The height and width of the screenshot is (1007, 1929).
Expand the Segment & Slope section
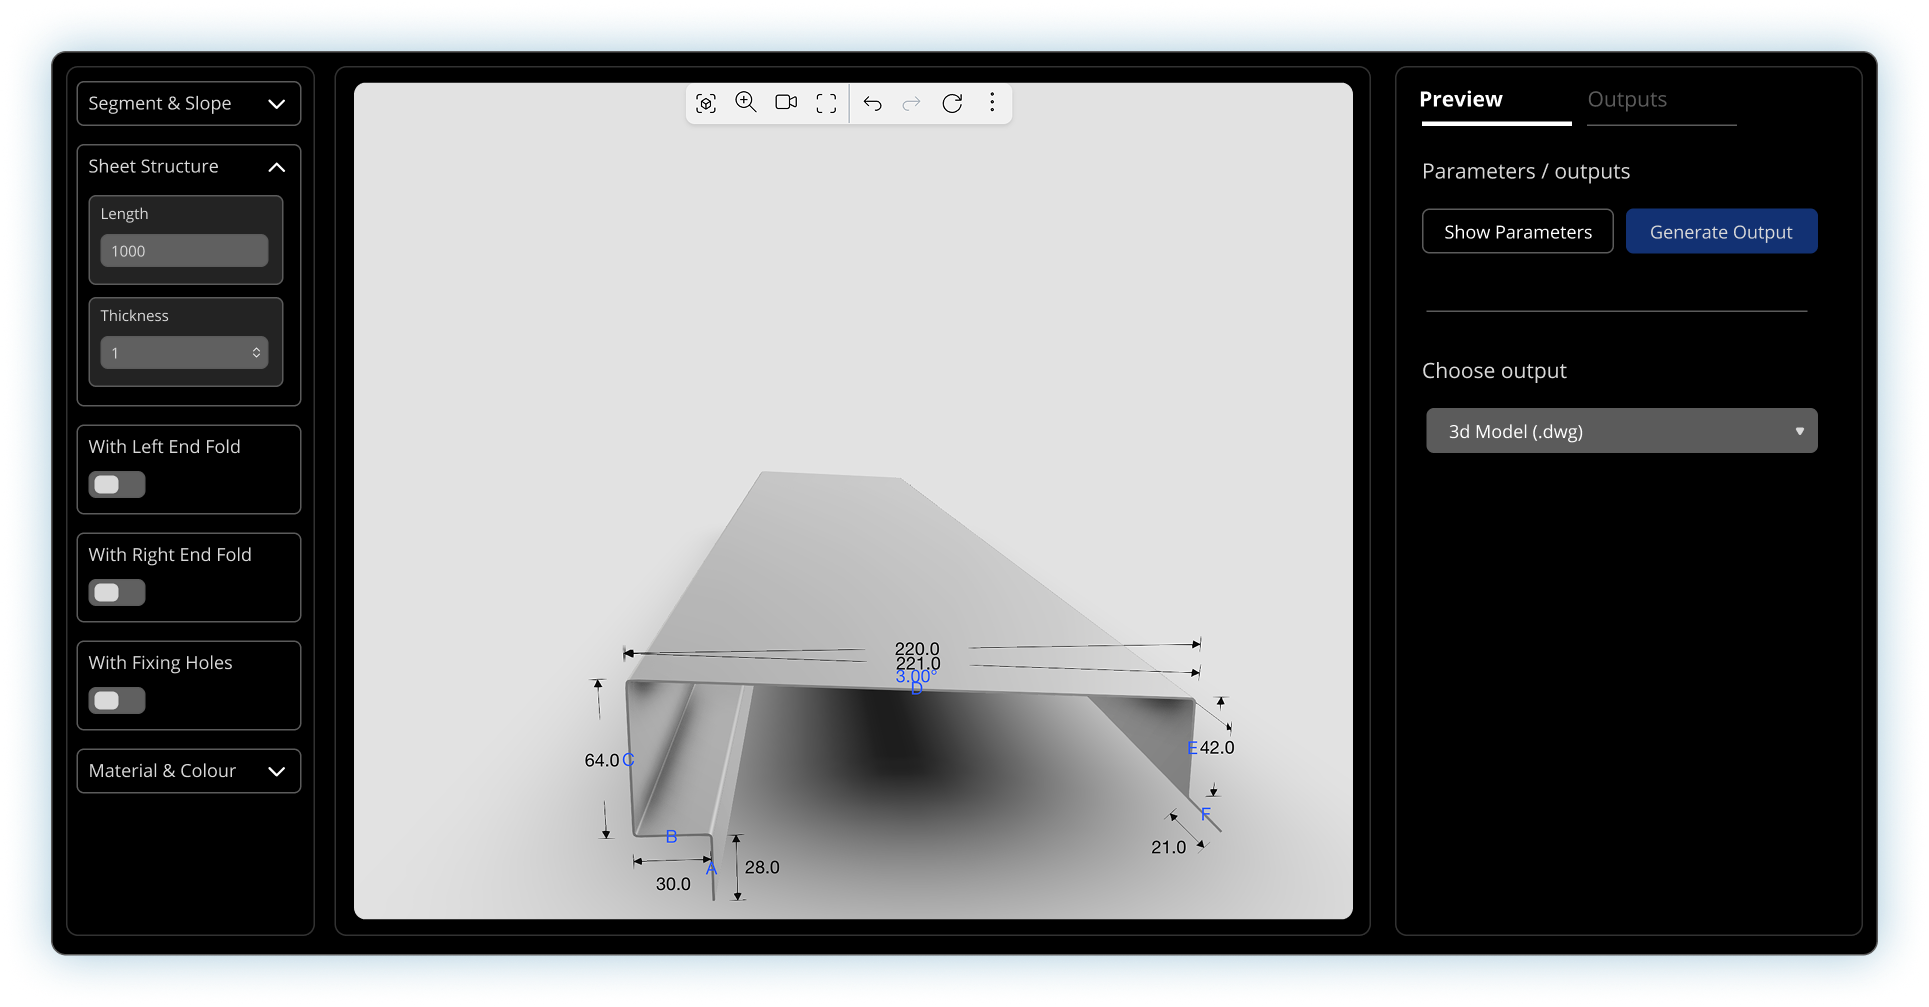tap(189, 104)
